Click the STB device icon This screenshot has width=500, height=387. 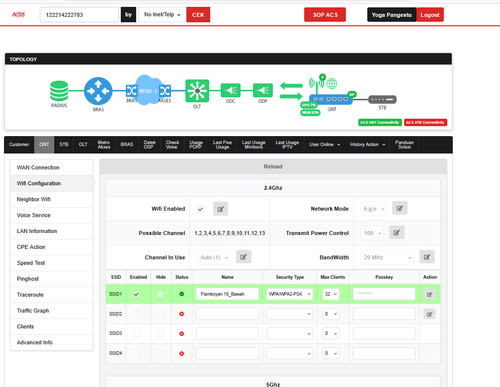(x=382, y=99)
